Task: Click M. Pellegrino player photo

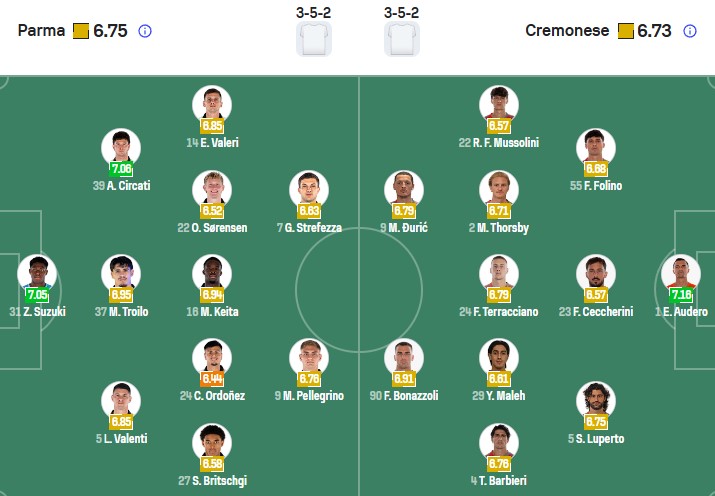Action: click(309, 358)
